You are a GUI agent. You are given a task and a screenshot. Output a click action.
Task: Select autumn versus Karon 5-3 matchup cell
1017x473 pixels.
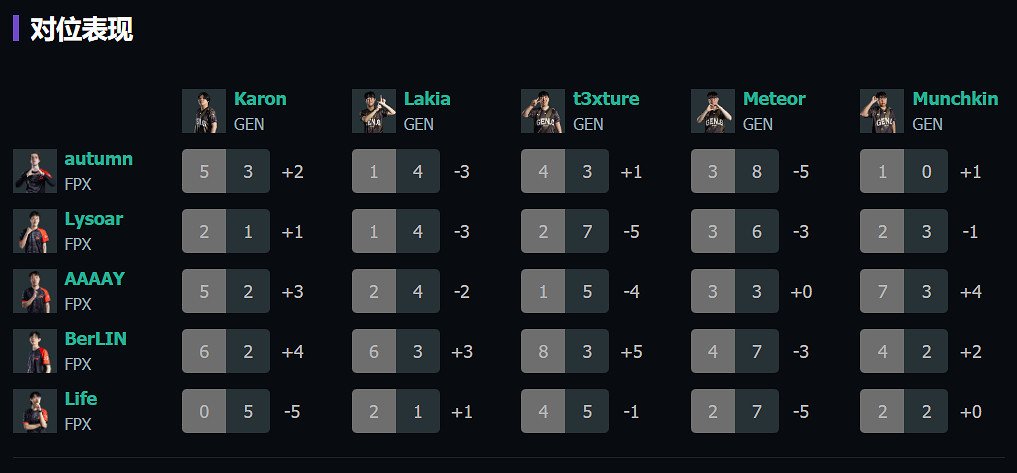(226, 171)
